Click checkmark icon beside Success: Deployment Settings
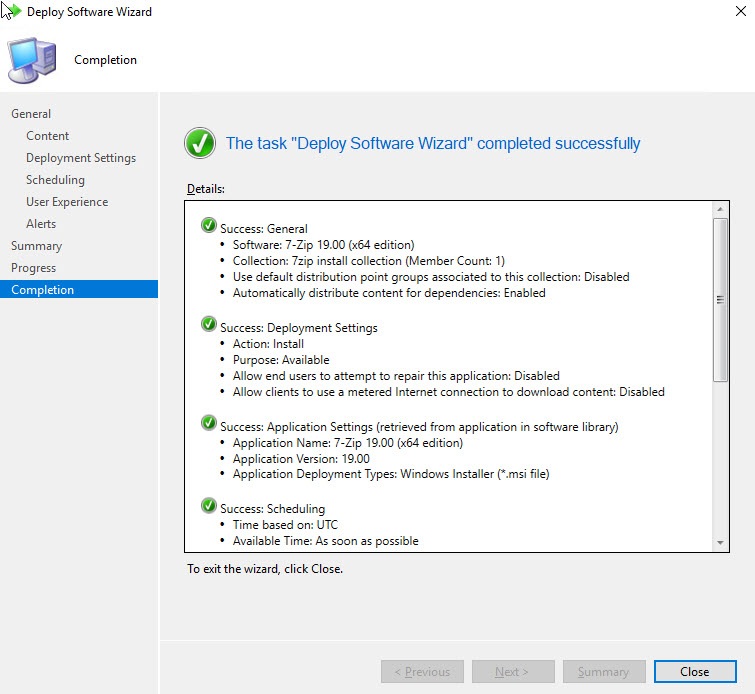The width and height of the screenshot is (755, 694). pyautogui.click(x=208, y=326)
